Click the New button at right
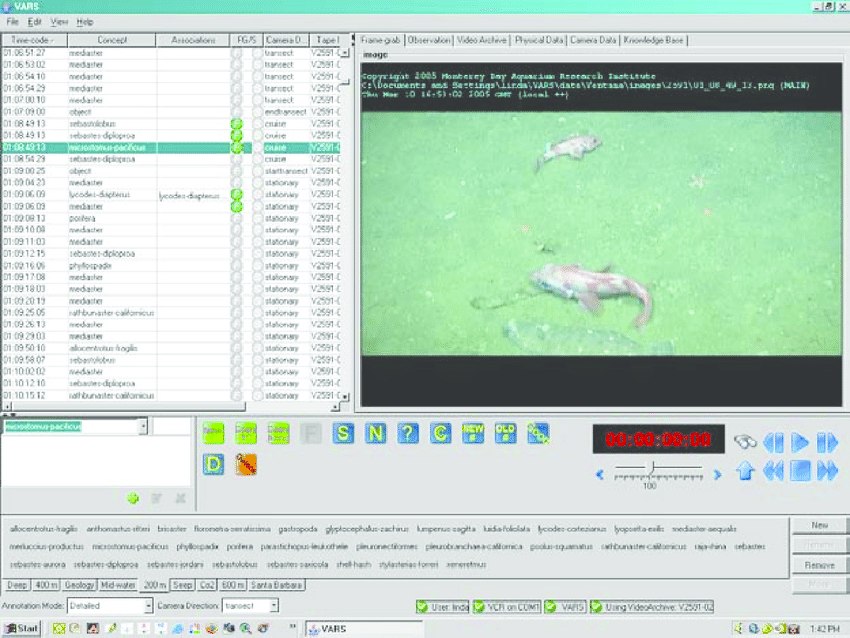850x638 pixels. click(x=819, y=525)
